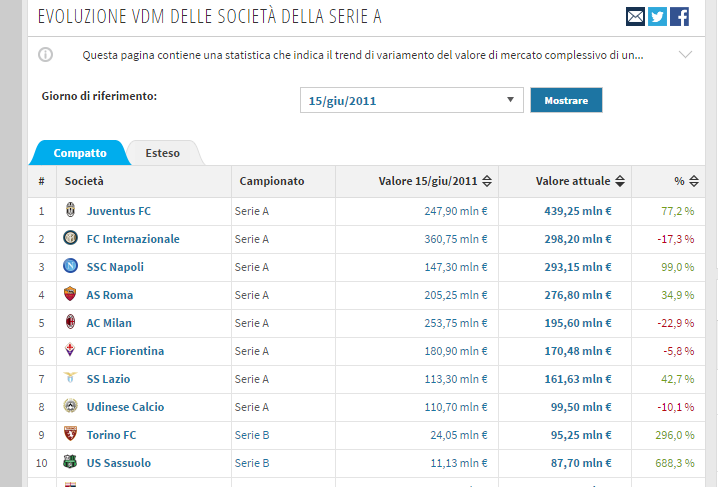
Task: Click the Torino FC club crest
Action: tap(70, 435)
